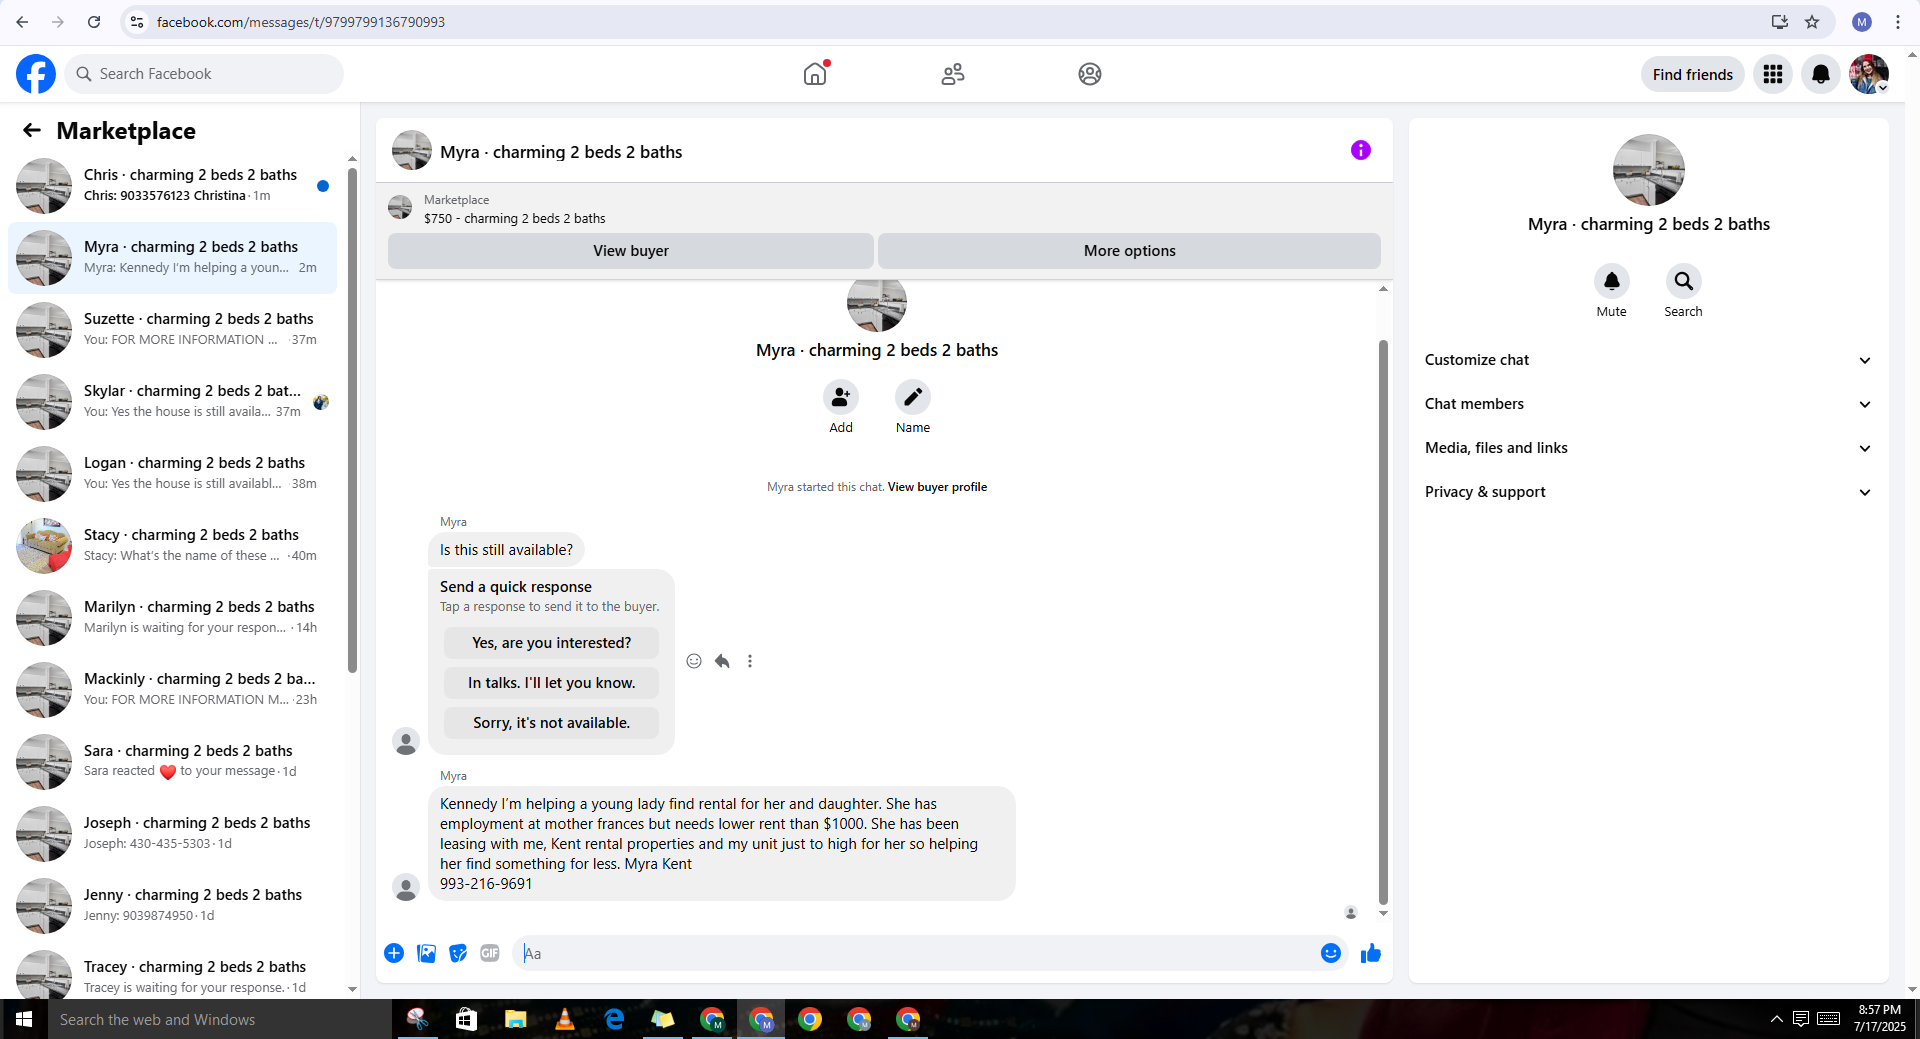The width and height of the screenshot is (1920, 1039).
Task: Choose a GIF in composer
Action: pos(490,953)
